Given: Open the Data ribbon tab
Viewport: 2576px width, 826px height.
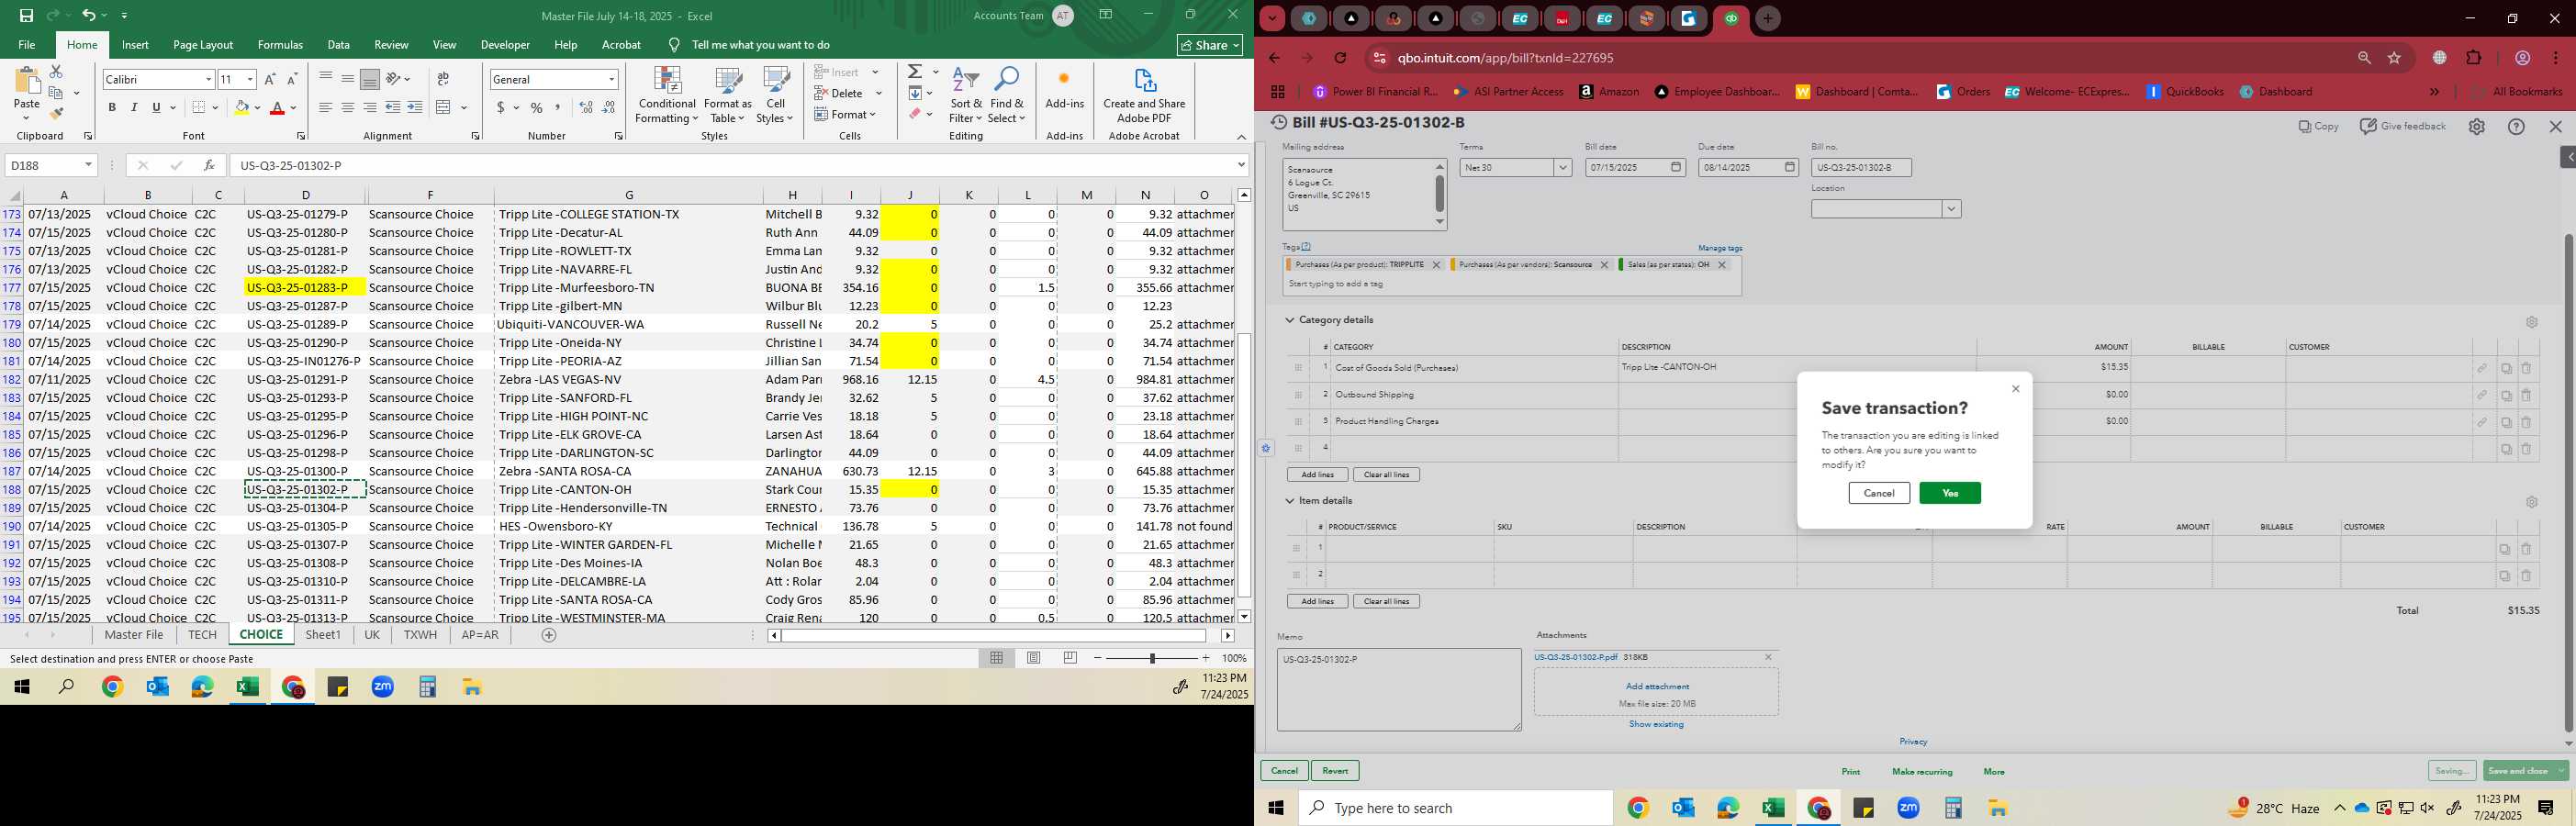Looking at the screenshot, I should tap(339, 45).
